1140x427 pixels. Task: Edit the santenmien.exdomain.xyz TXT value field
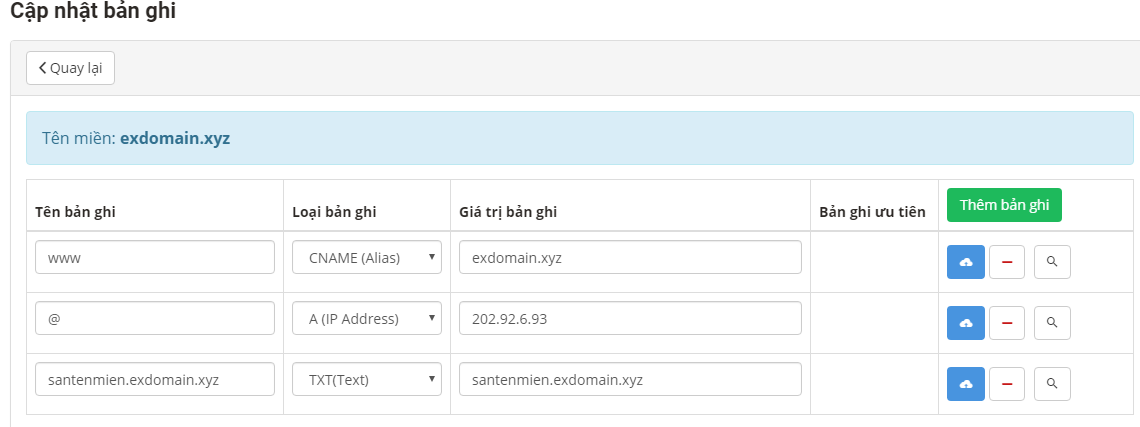pos(630,379)
